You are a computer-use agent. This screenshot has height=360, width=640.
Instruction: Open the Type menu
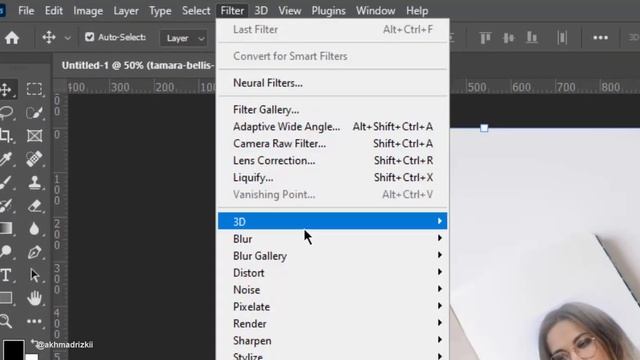(x=160, y=11)
